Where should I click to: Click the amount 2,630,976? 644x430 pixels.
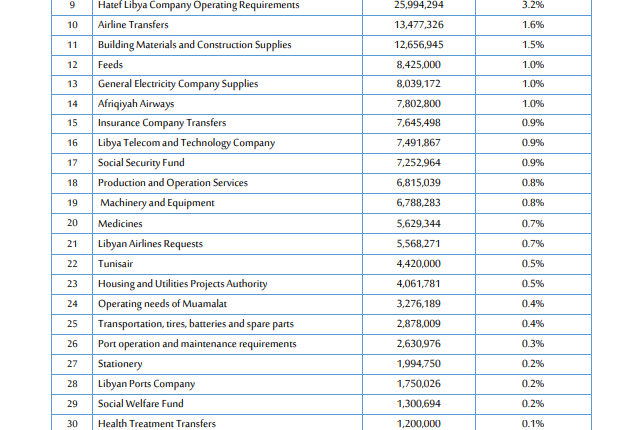pos(419,344)
